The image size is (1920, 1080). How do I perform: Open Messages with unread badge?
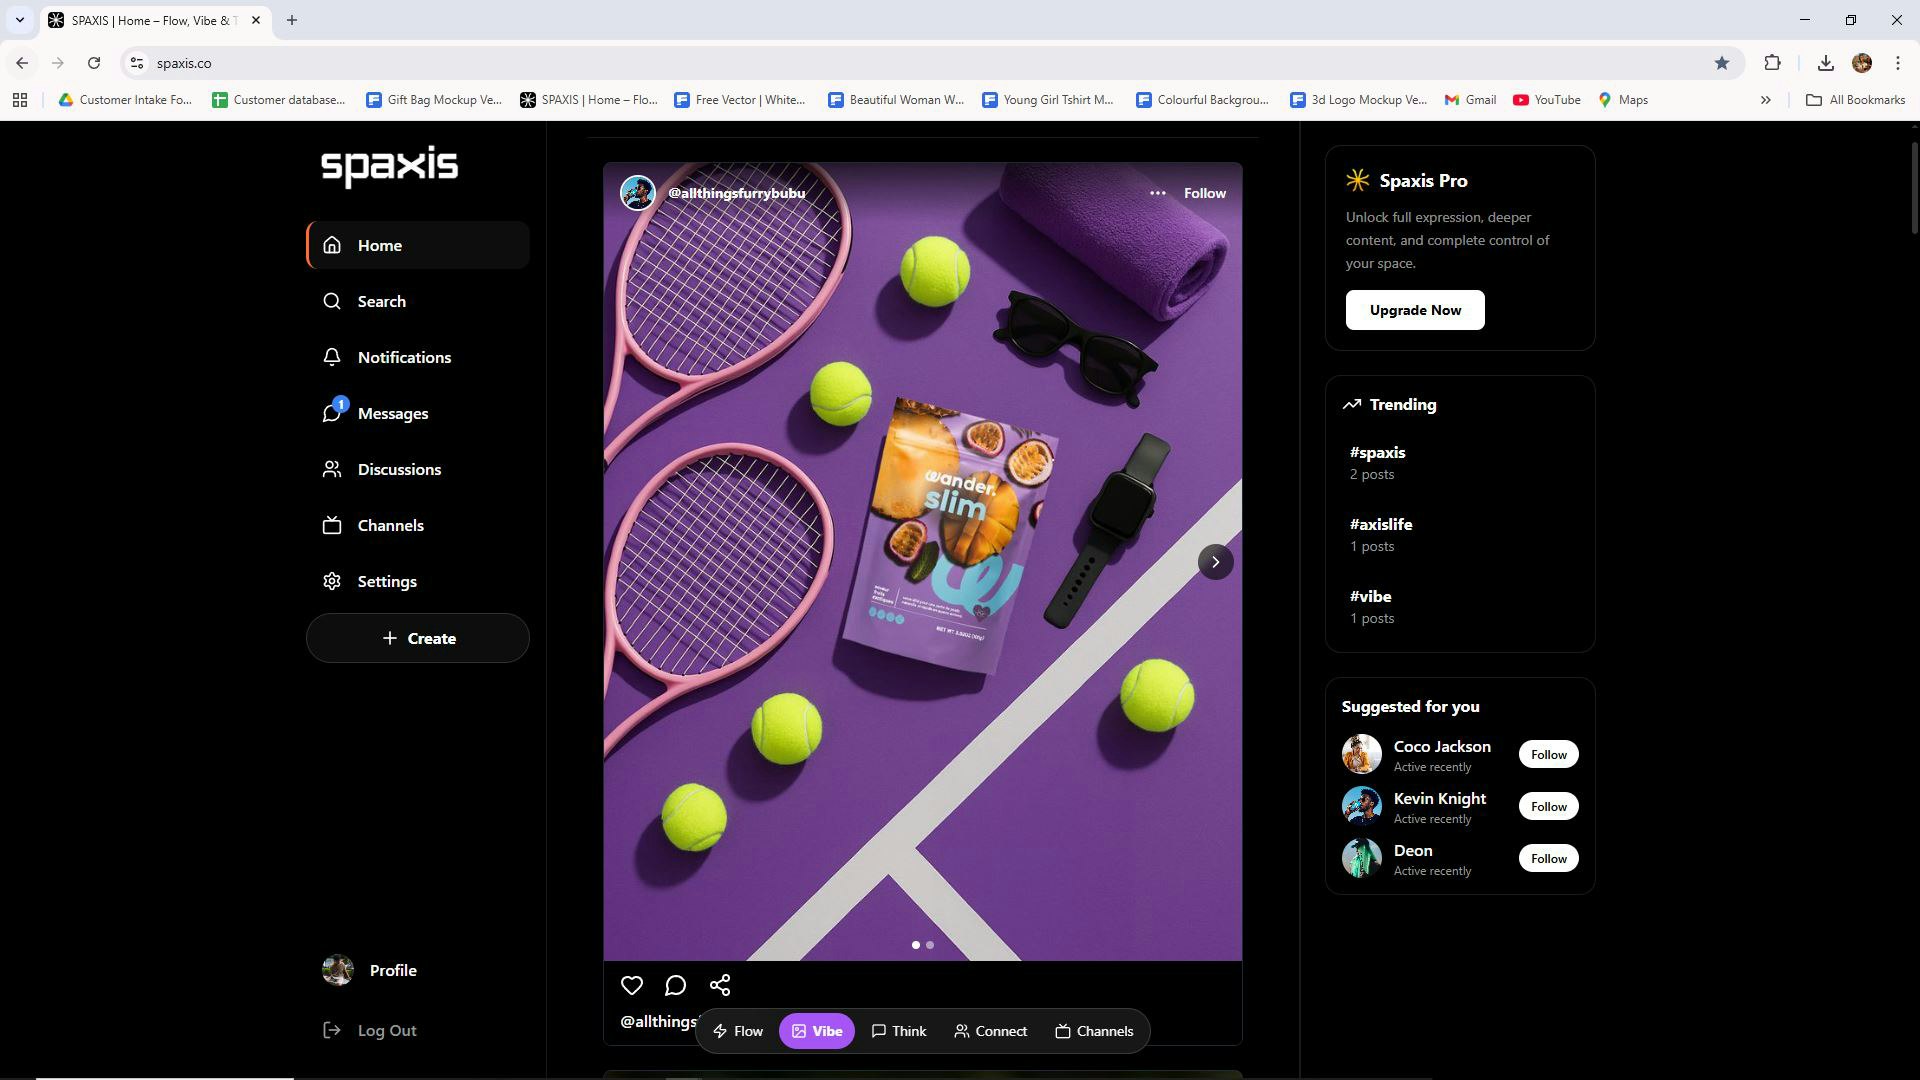[x=392, y=413]
